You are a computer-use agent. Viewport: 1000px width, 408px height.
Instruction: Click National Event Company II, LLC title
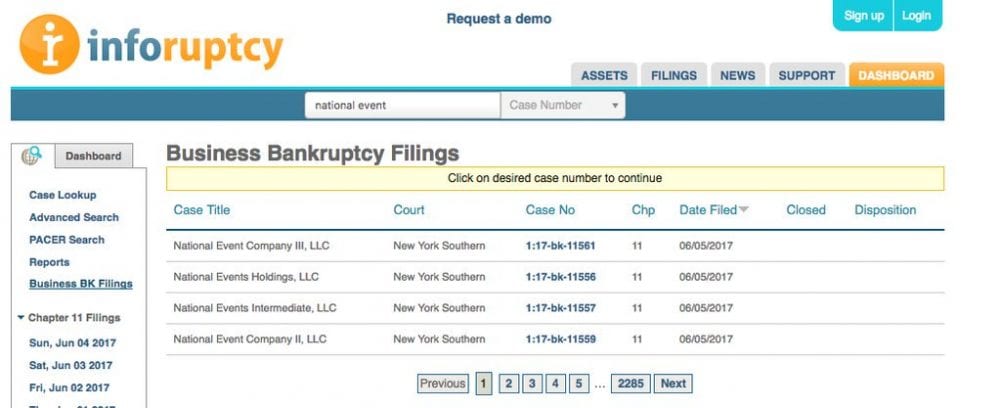point(250,339)
